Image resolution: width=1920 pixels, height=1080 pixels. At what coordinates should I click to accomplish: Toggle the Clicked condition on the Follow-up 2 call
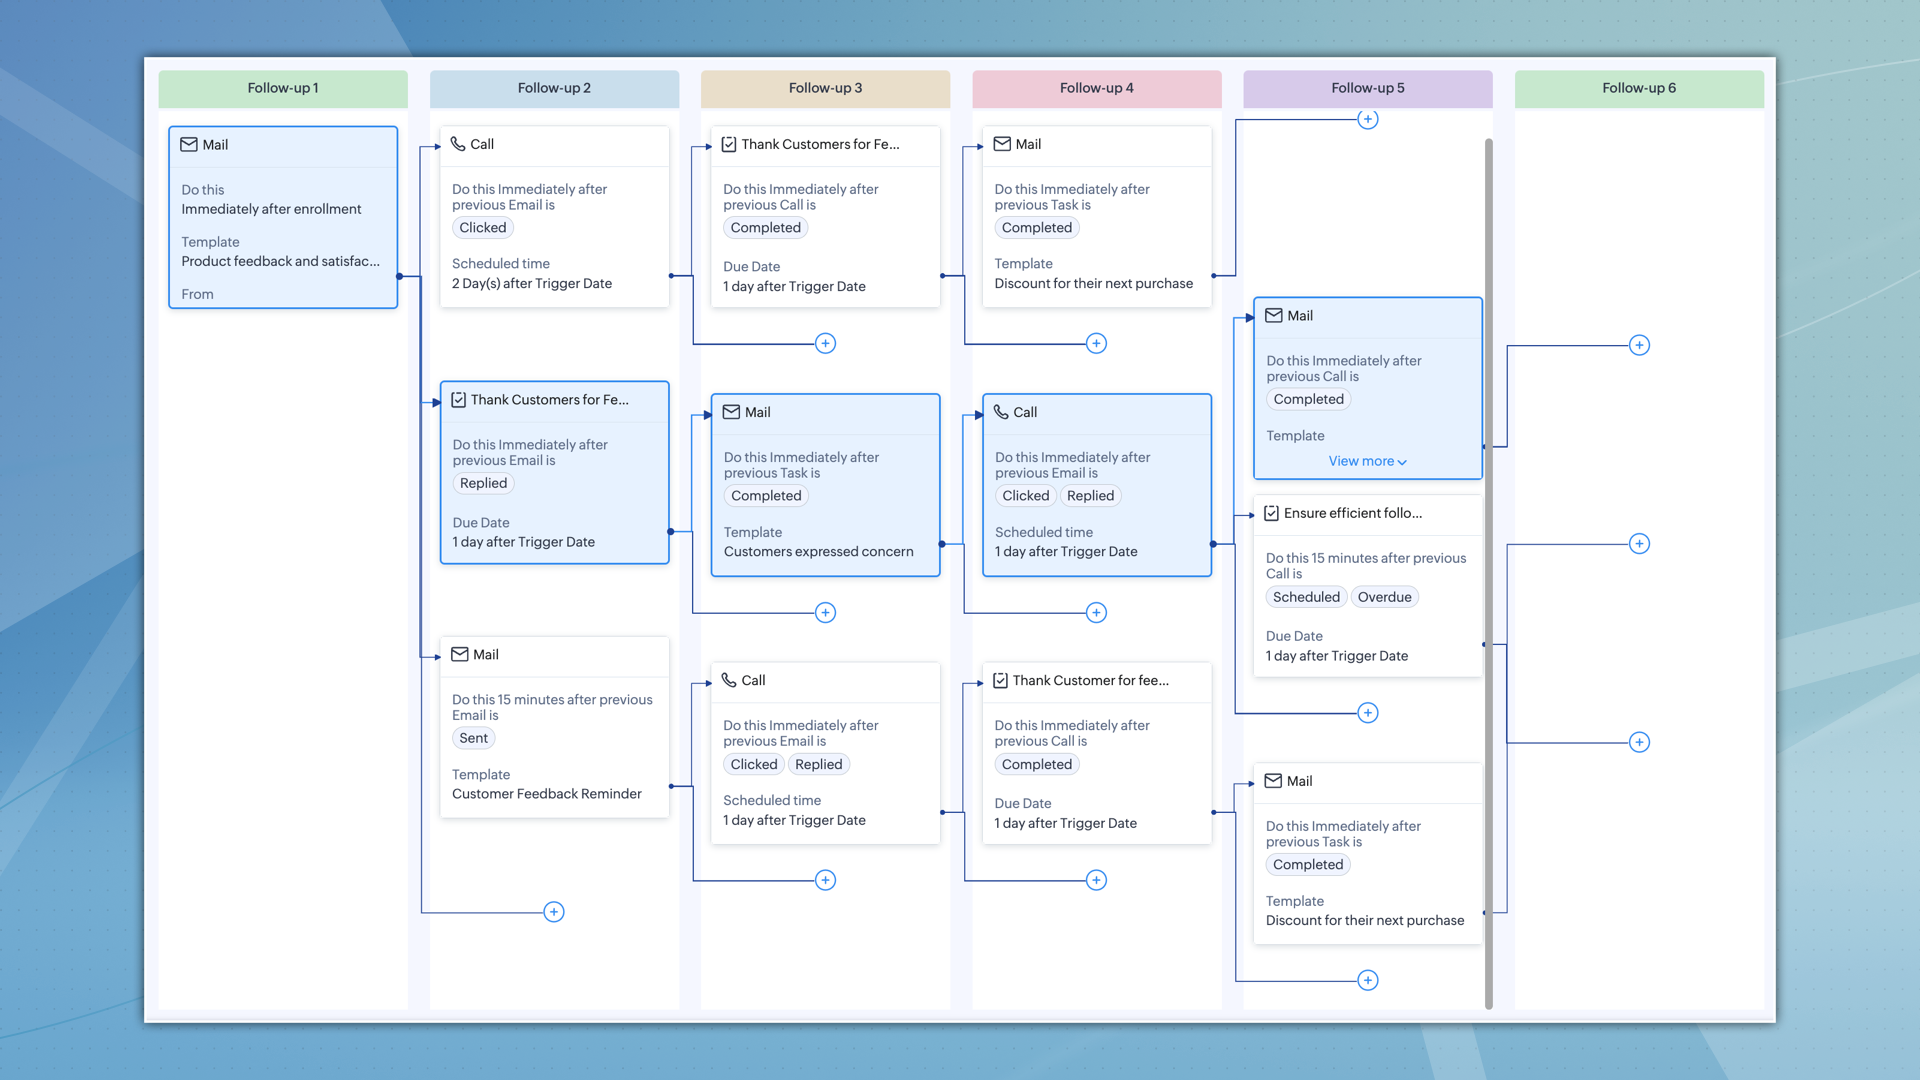coord(482,227)
